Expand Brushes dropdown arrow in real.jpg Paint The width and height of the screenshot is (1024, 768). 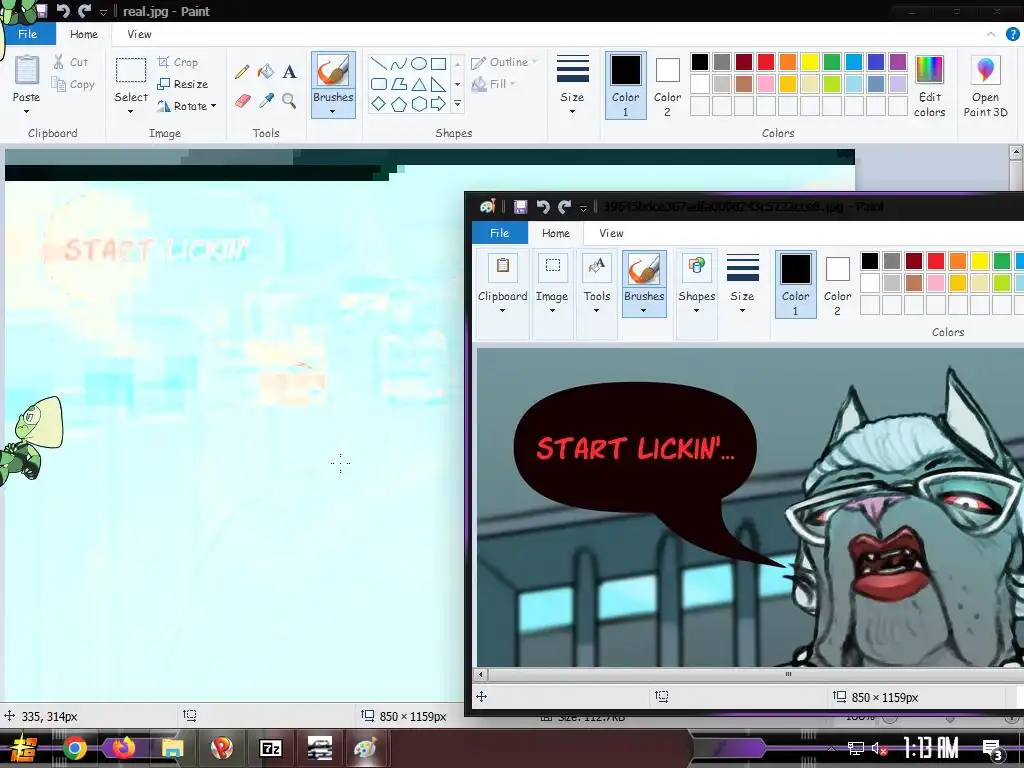(x=333, y=112)
